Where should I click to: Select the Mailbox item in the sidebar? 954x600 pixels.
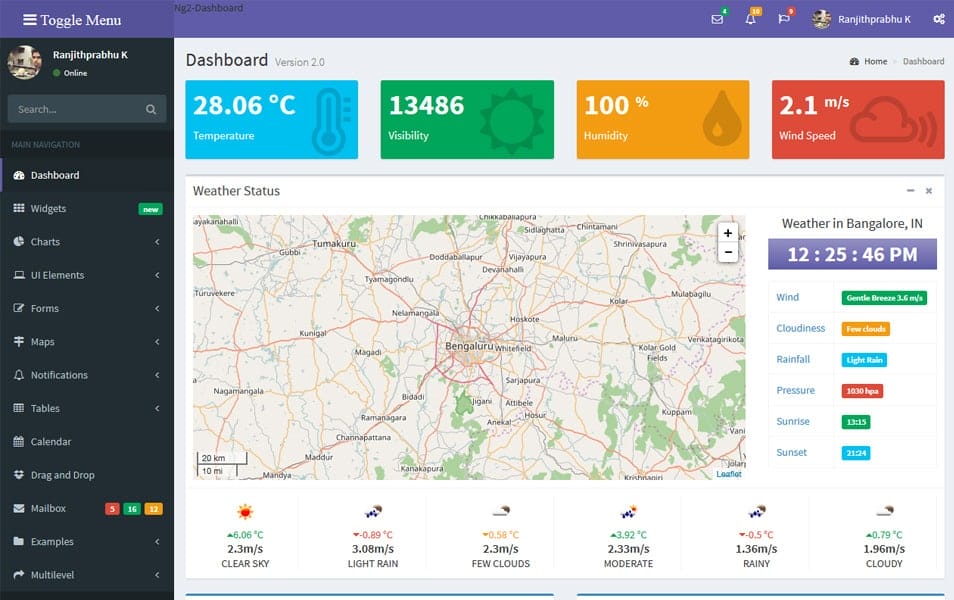coord(48,508)
